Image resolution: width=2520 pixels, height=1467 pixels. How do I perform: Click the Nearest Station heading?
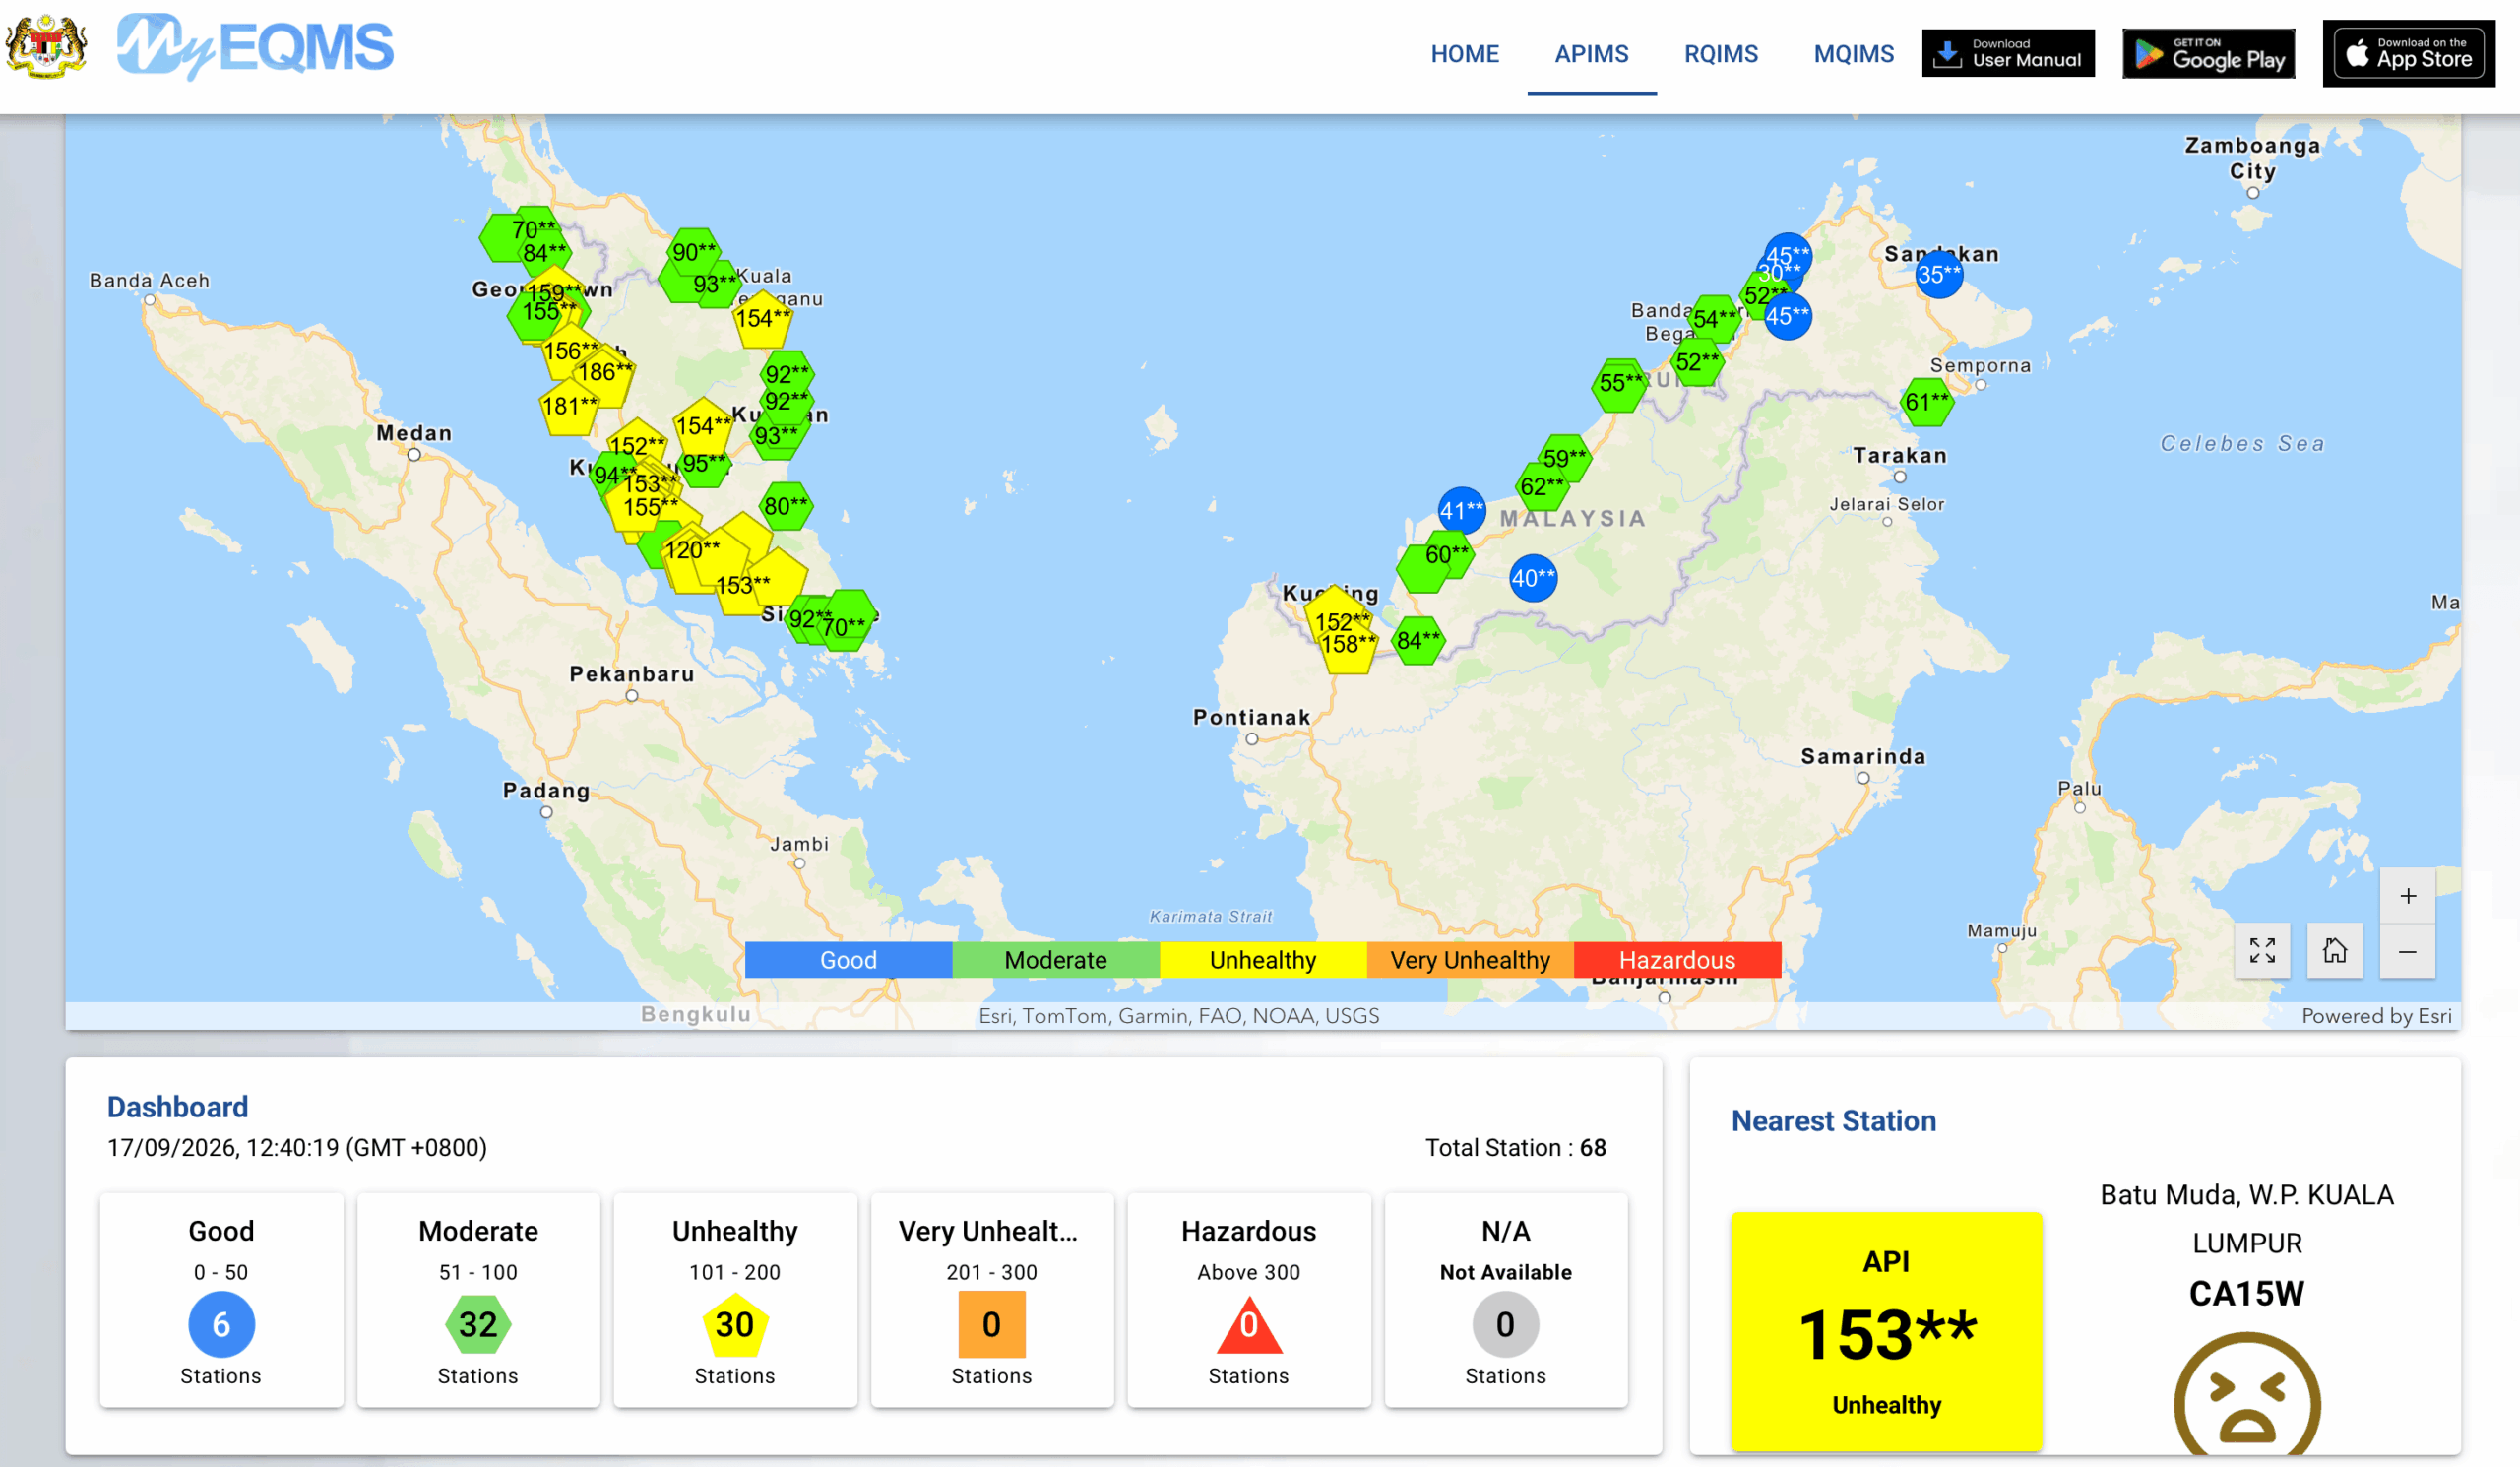[1833, 1121]
